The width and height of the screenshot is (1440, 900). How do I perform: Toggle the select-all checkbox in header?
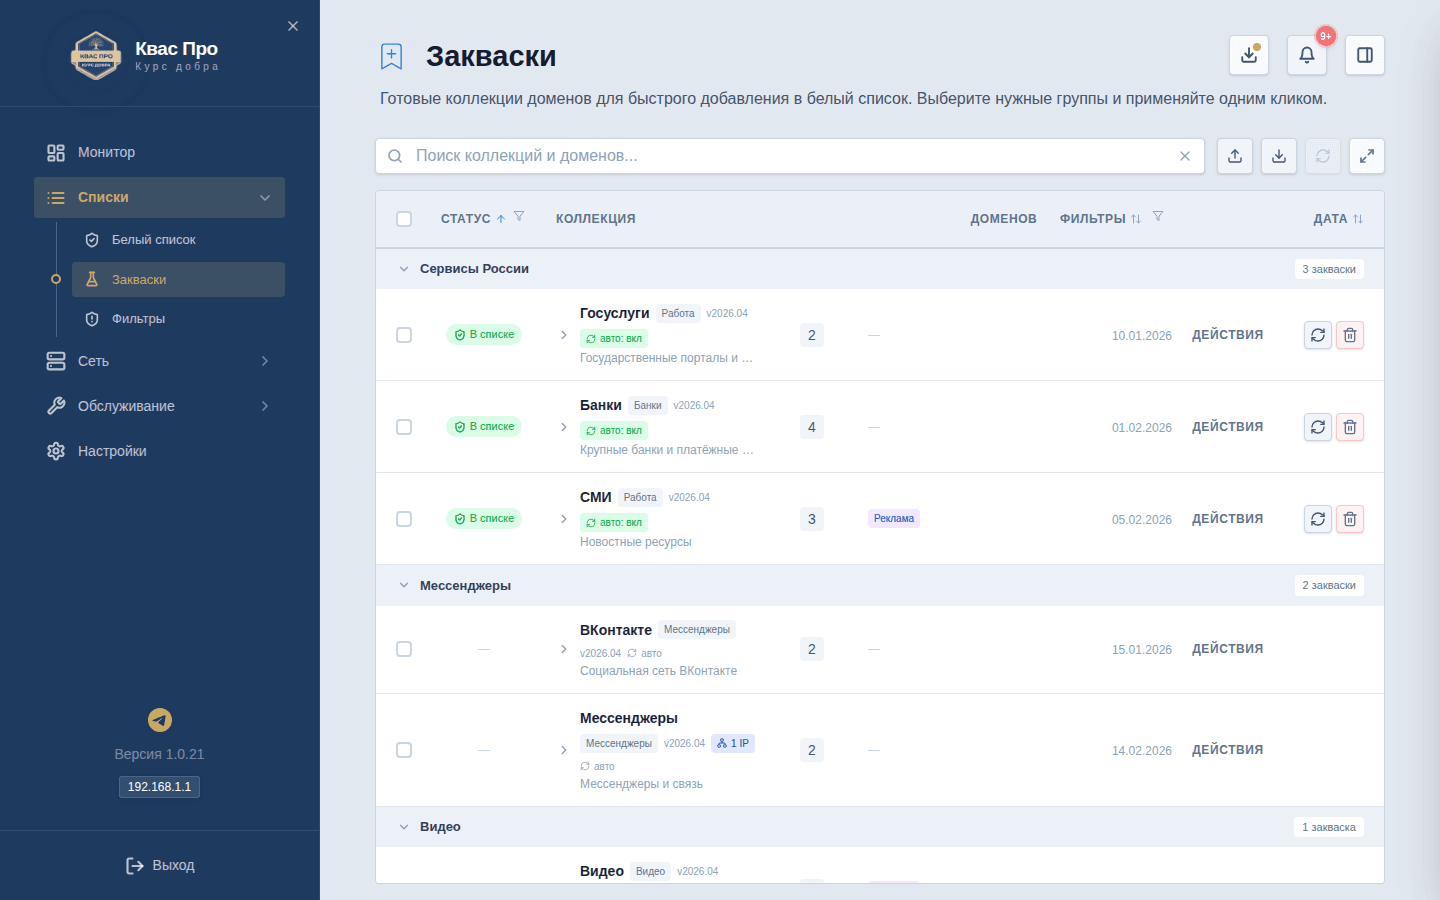[x=404, y=219]
